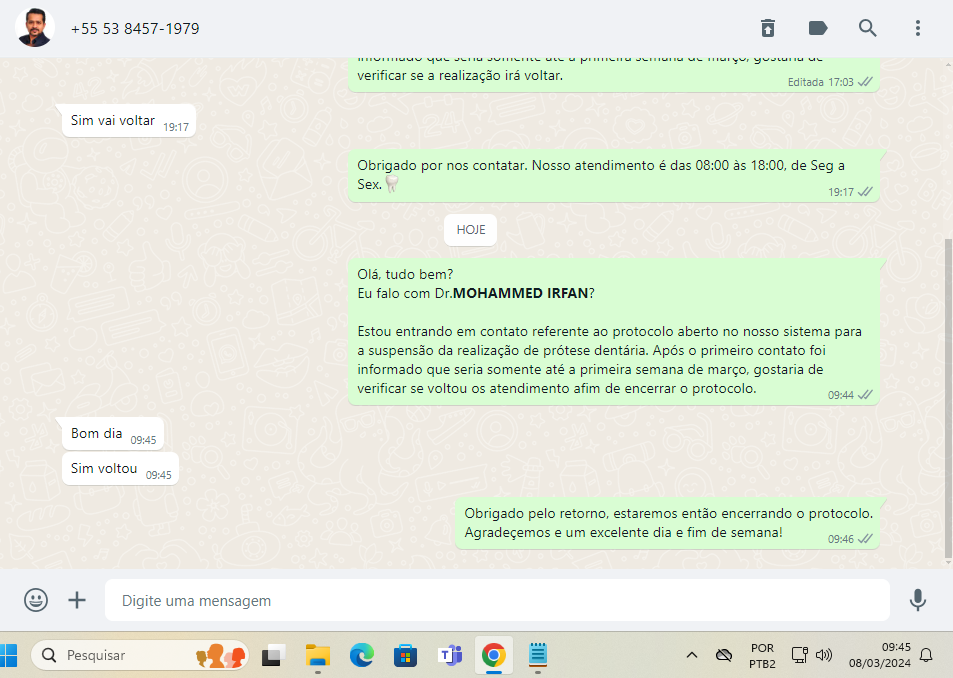Delete chat with trash icon

pos(768,28)
